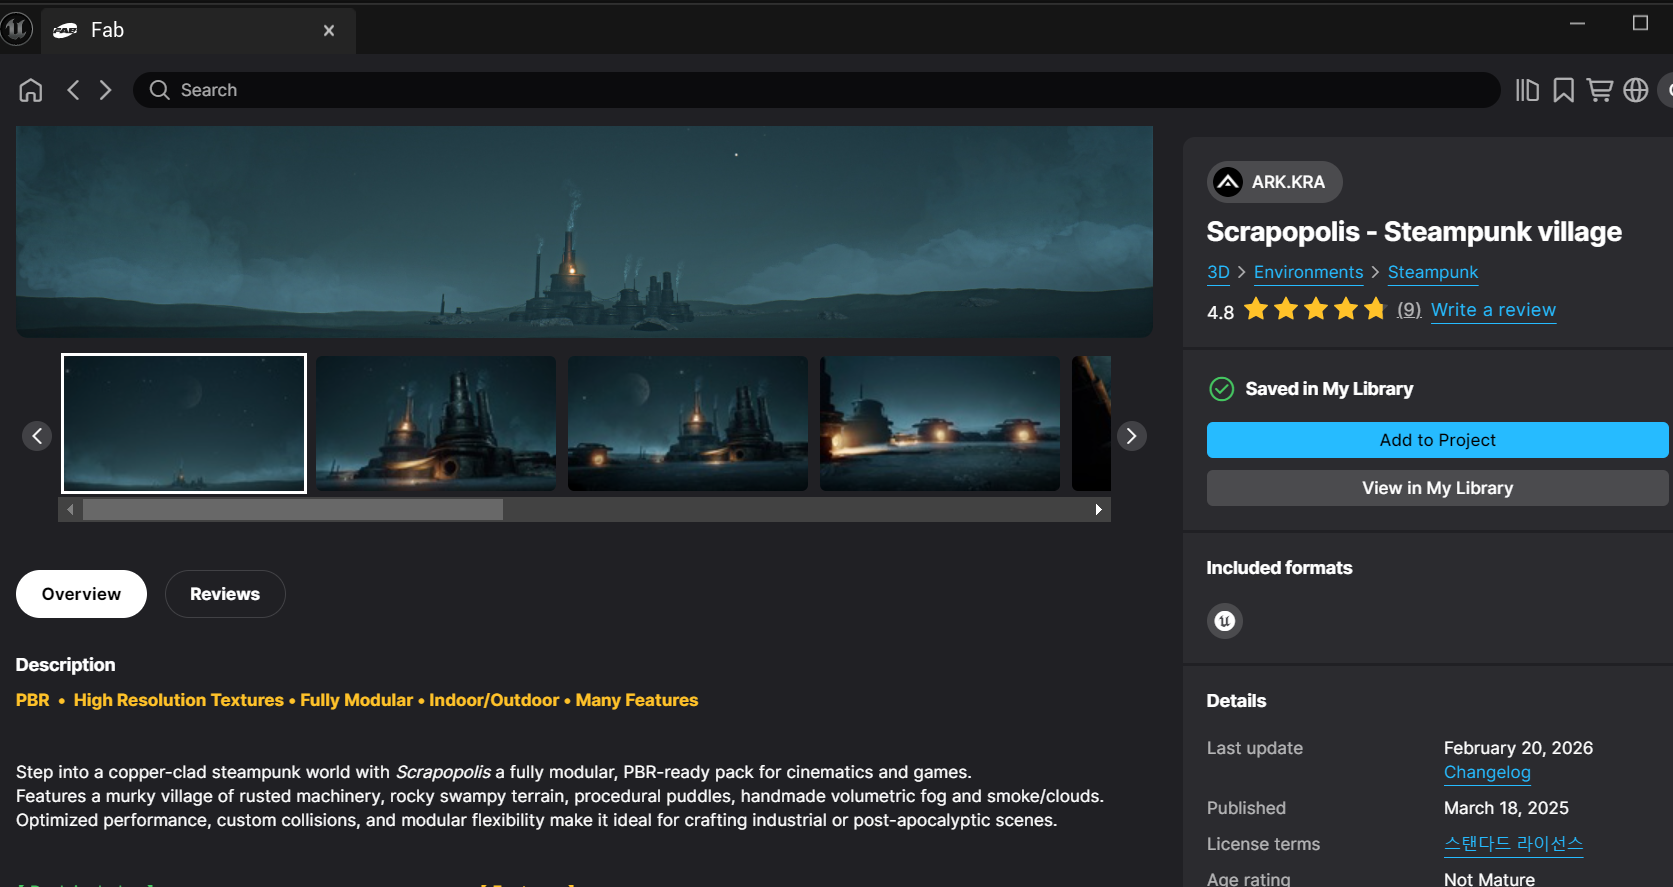Open the 스탠다드 라이선스 license link
Viewport: 1673px width, 887px height.
[x=1513, y=844]
